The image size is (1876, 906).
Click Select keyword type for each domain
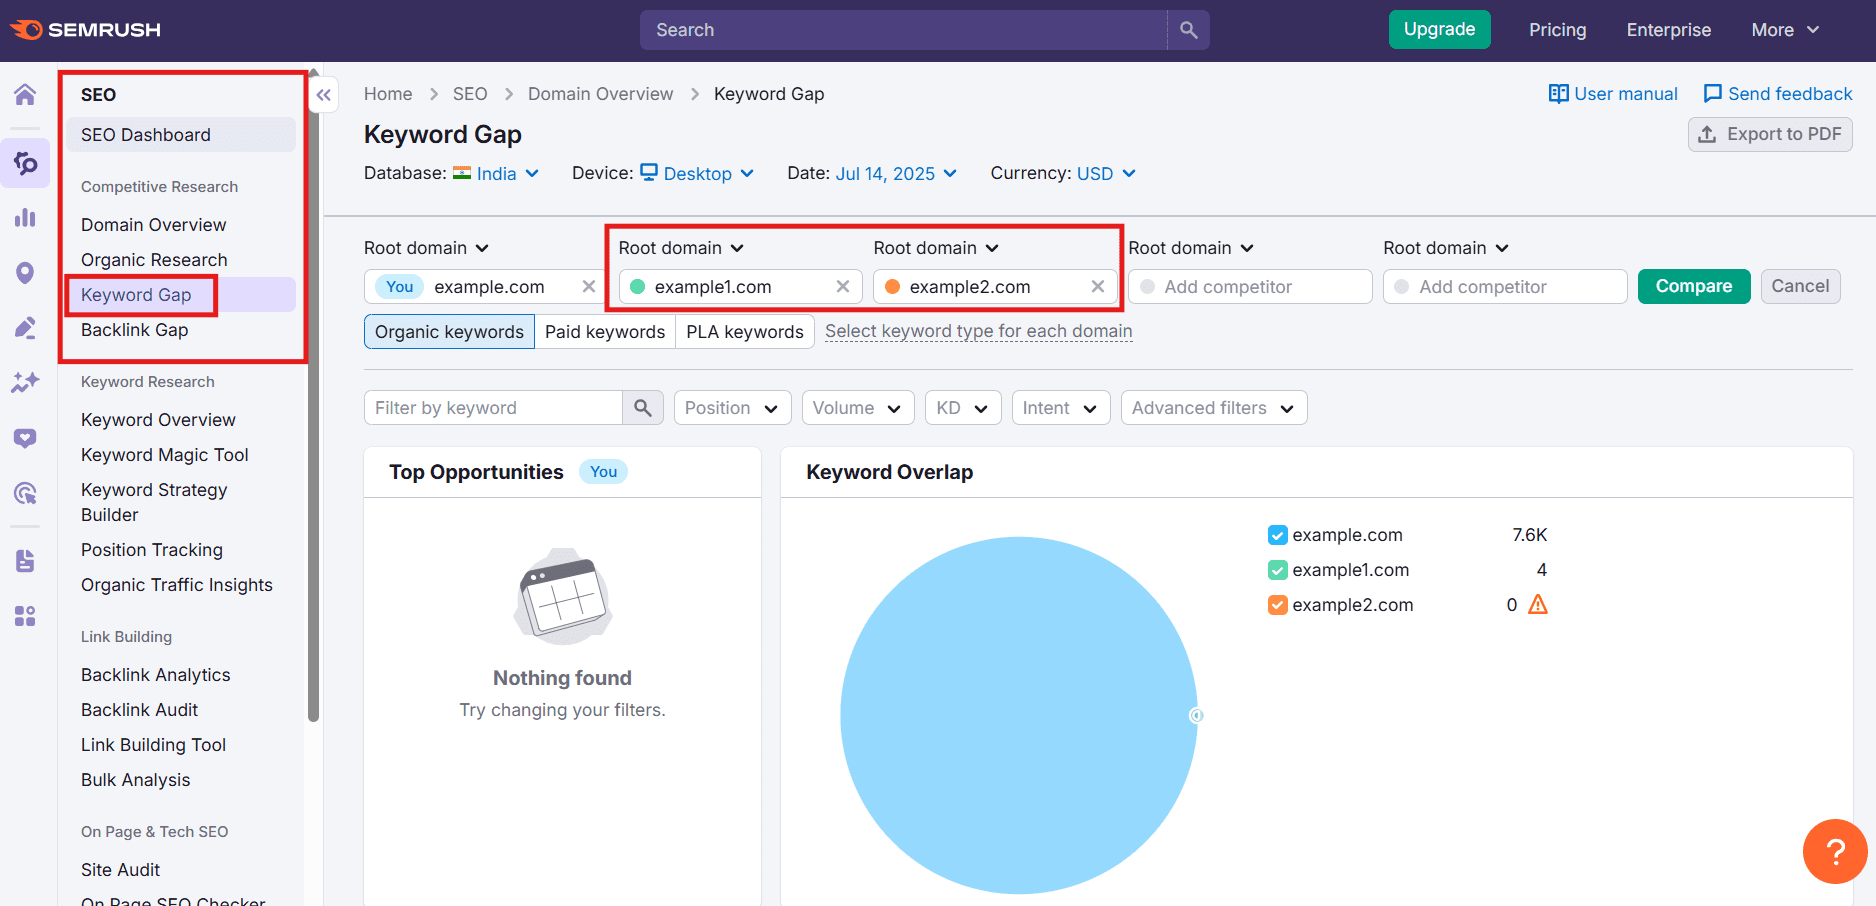point(978,331)
